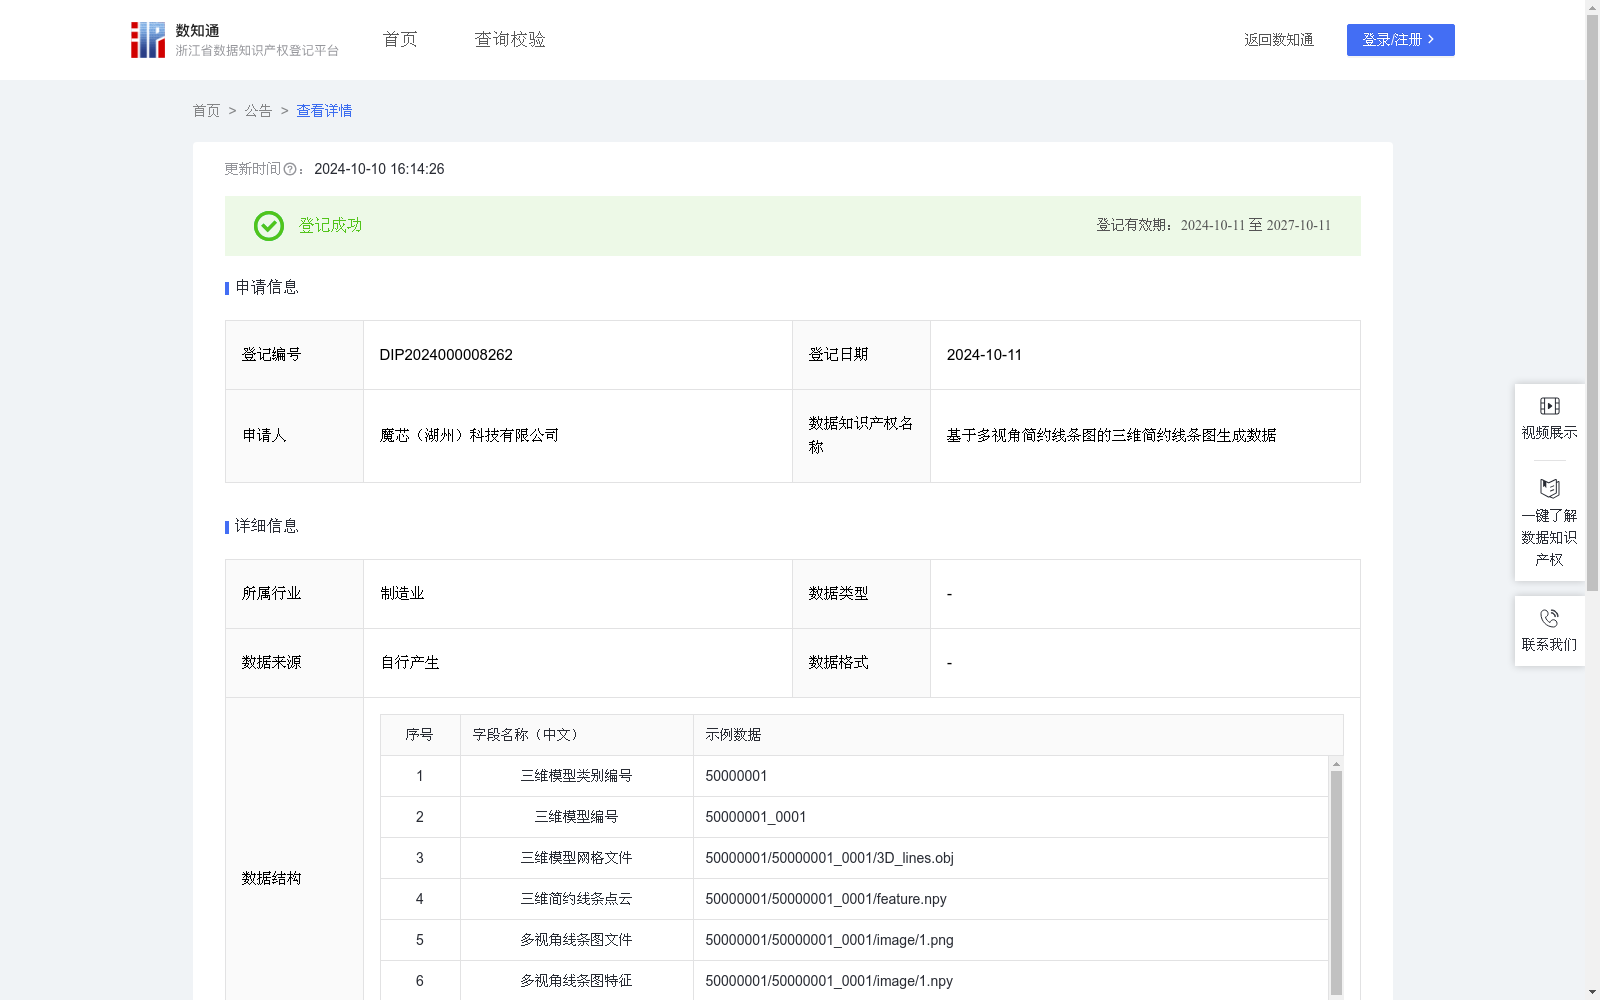
Task: Click the help icon beside 更新时间
Action: pos(290,170)
